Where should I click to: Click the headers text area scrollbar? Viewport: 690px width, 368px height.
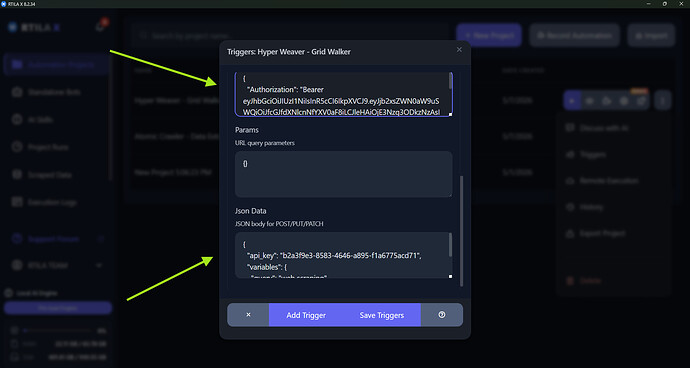[450, 81]
